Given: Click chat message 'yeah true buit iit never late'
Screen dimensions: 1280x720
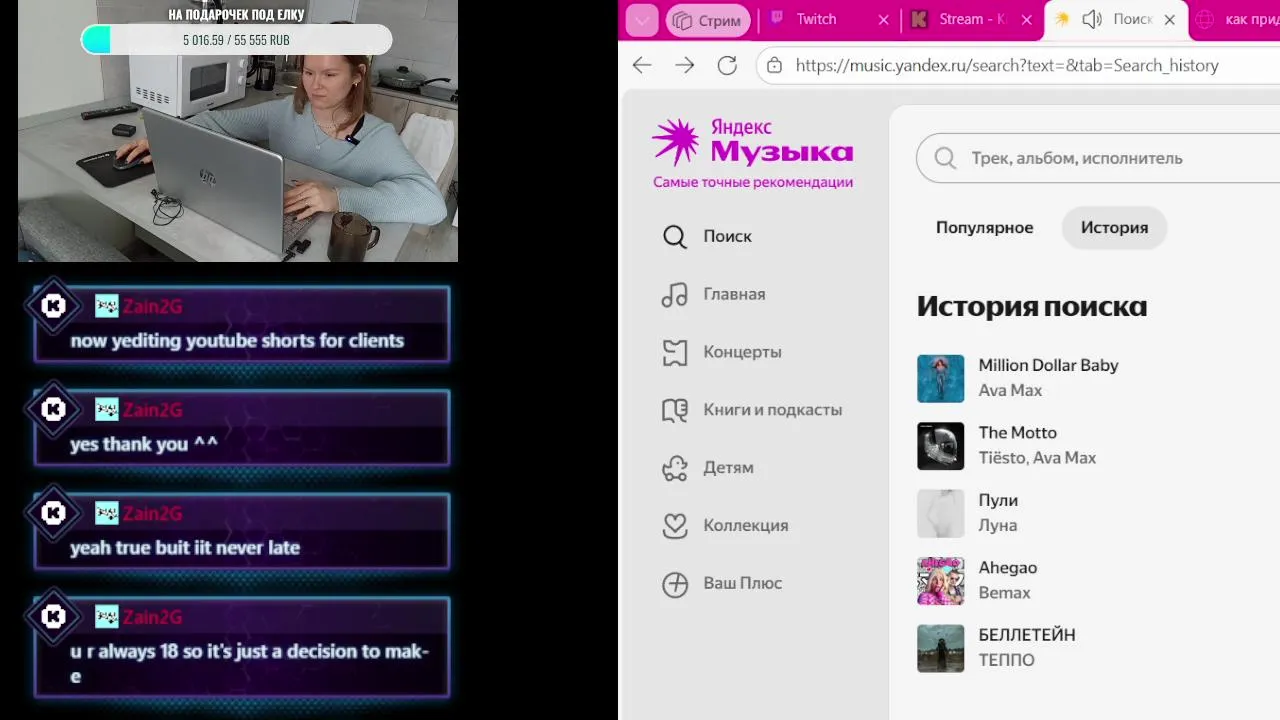Looking at the screenshot, I should (185, 548).
